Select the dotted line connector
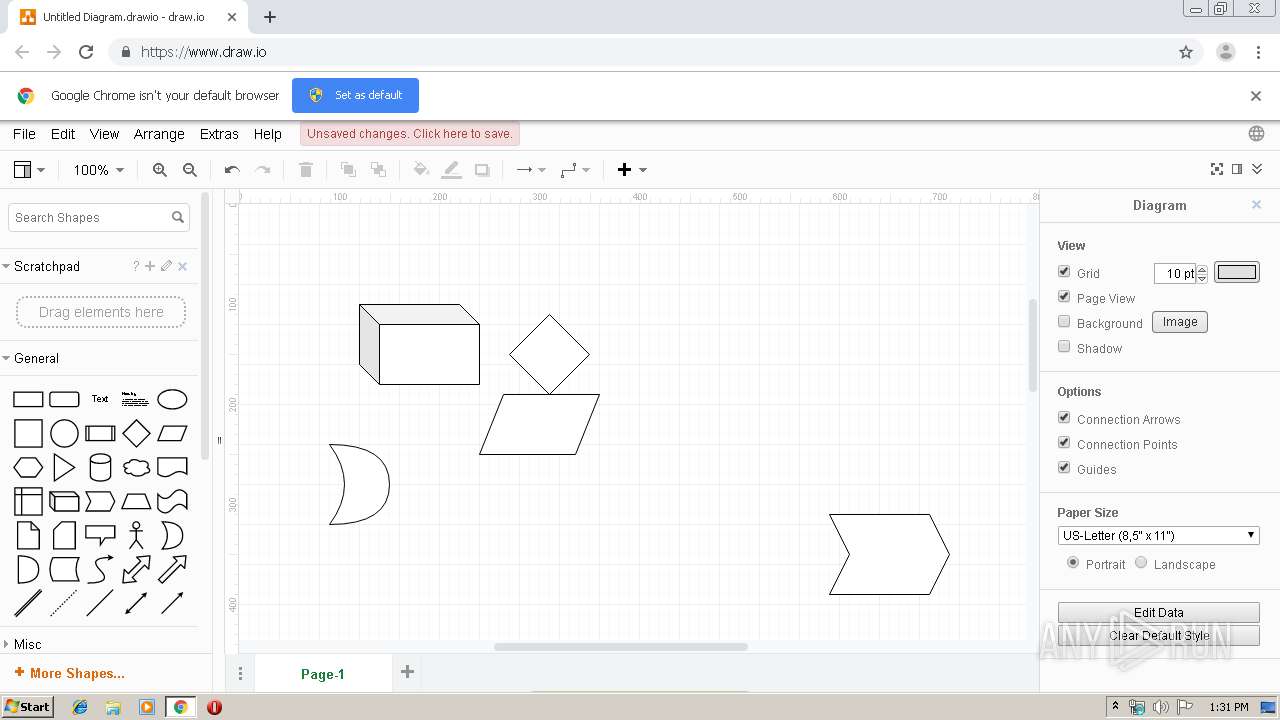Viewport: 1280px width, 720px height. (64, 603)
